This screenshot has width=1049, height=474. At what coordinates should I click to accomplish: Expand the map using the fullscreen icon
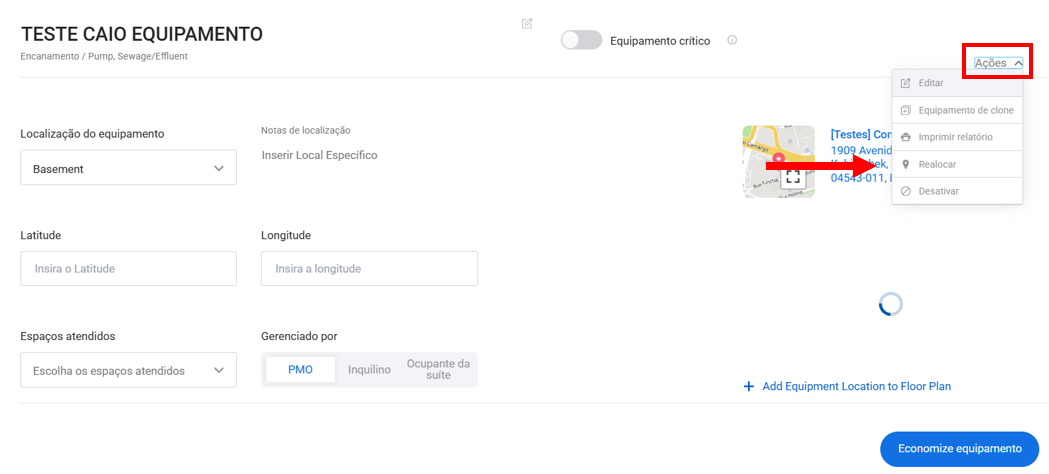tap(793, 176)
